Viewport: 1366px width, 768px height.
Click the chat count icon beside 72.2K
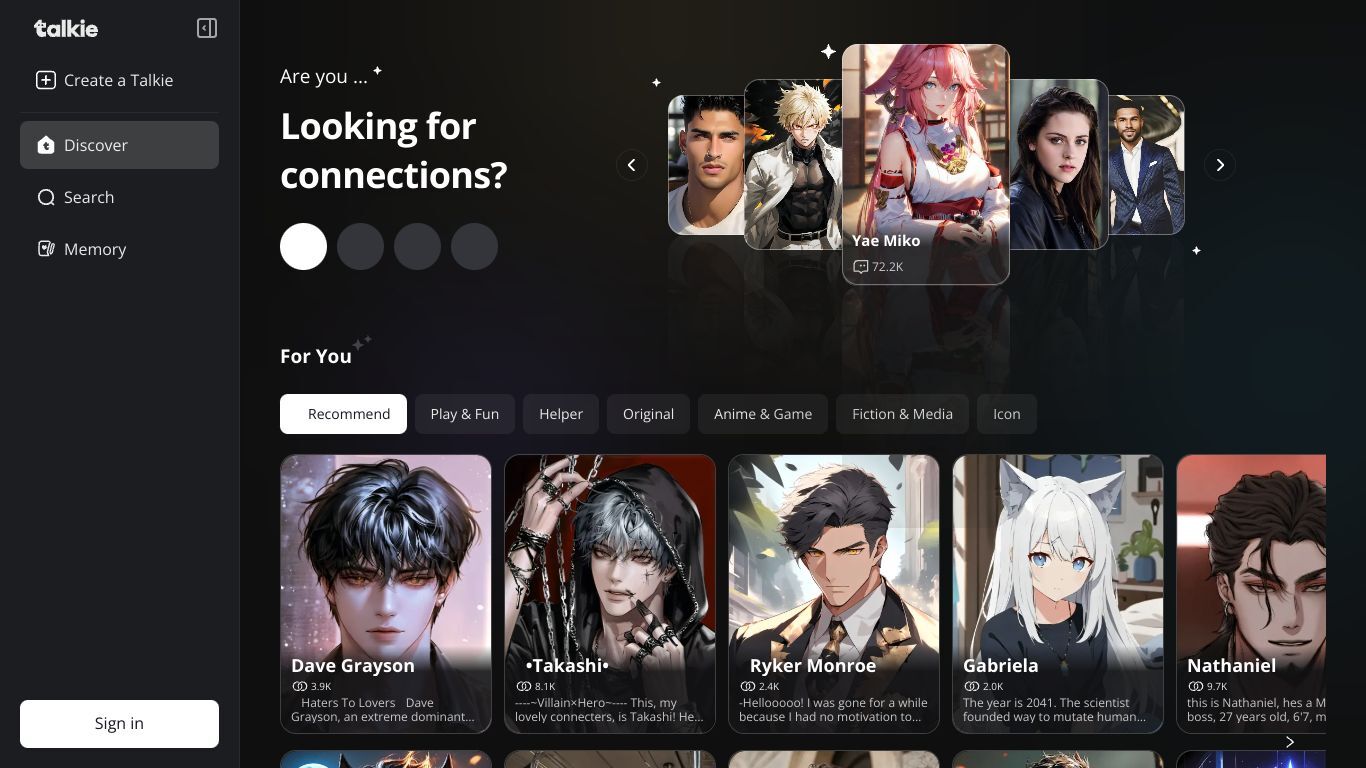[x=860, y=267]
